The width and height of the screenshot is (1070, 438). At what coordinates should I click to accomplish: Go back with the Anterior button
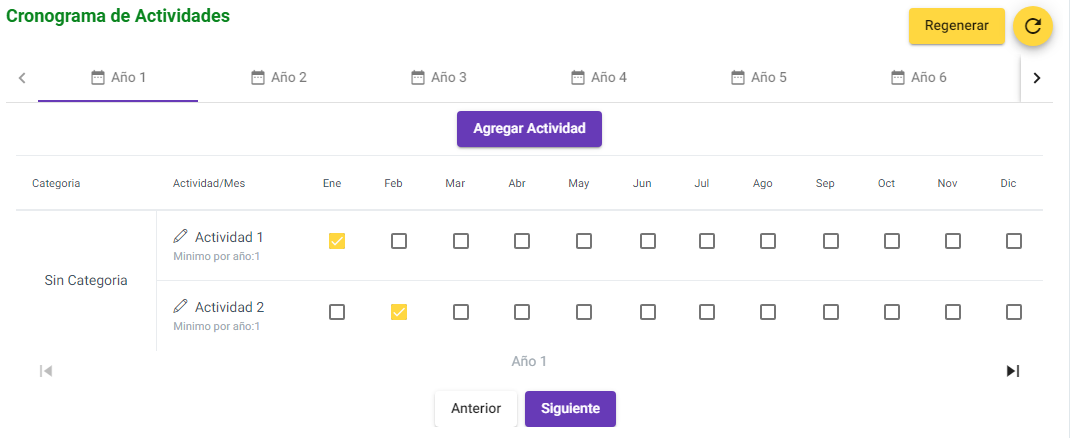[x=476, y=409]
